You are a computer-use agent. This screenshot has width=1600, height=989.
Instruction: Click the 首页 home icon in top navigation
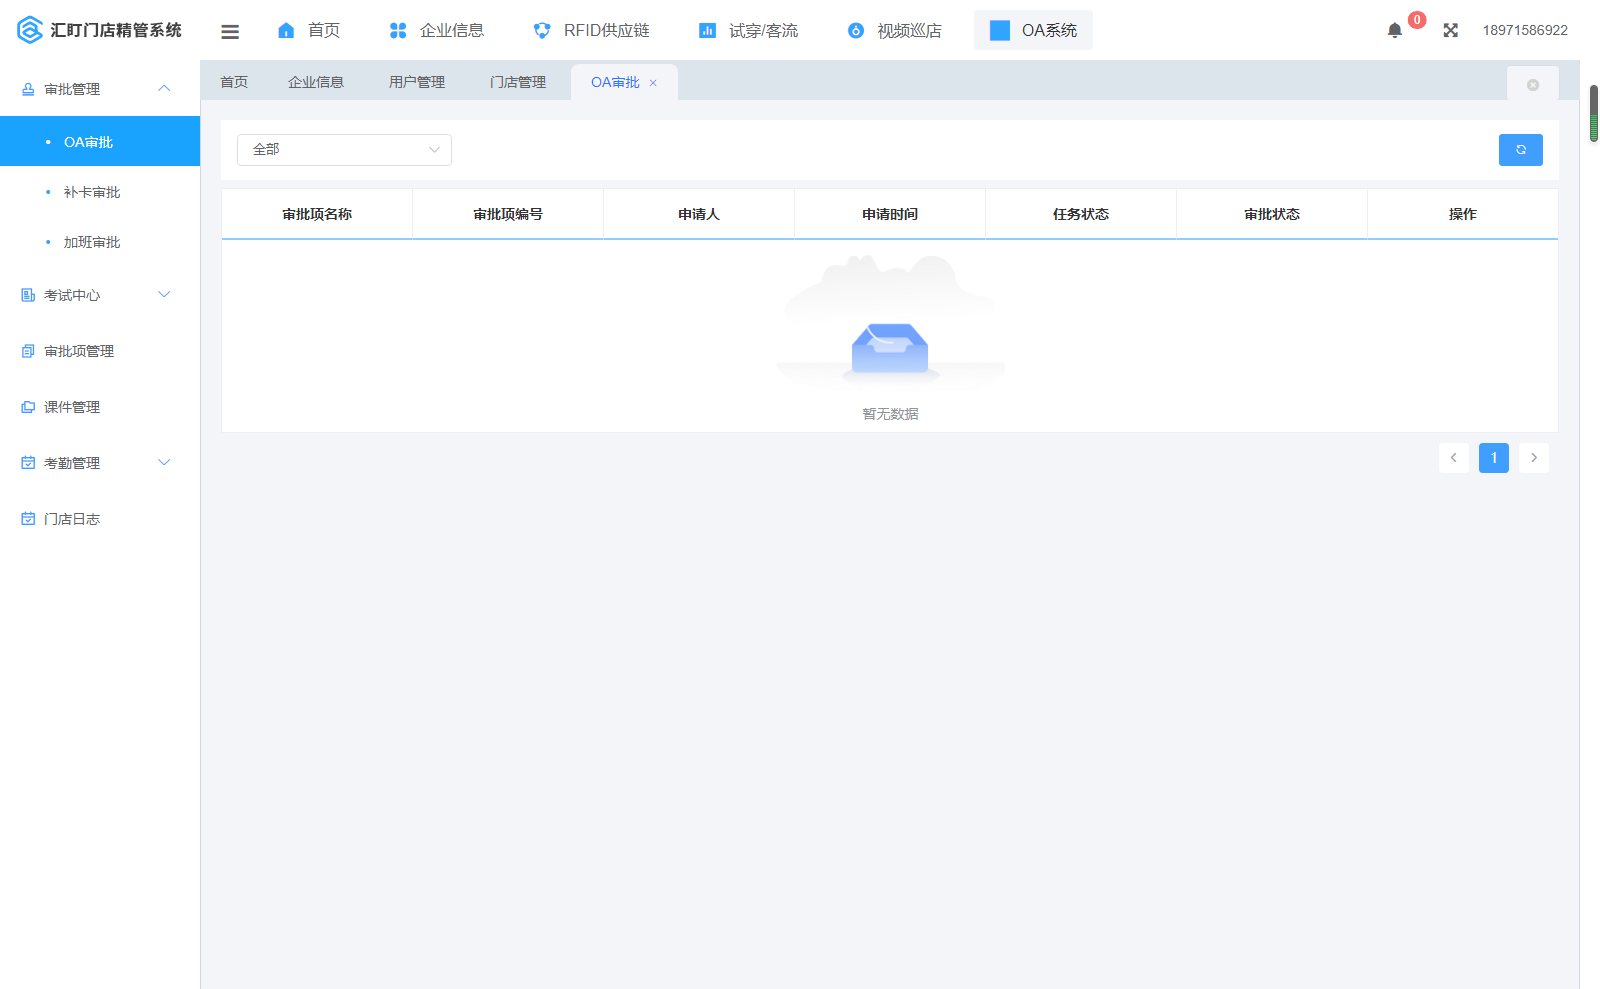click(286, 30)
